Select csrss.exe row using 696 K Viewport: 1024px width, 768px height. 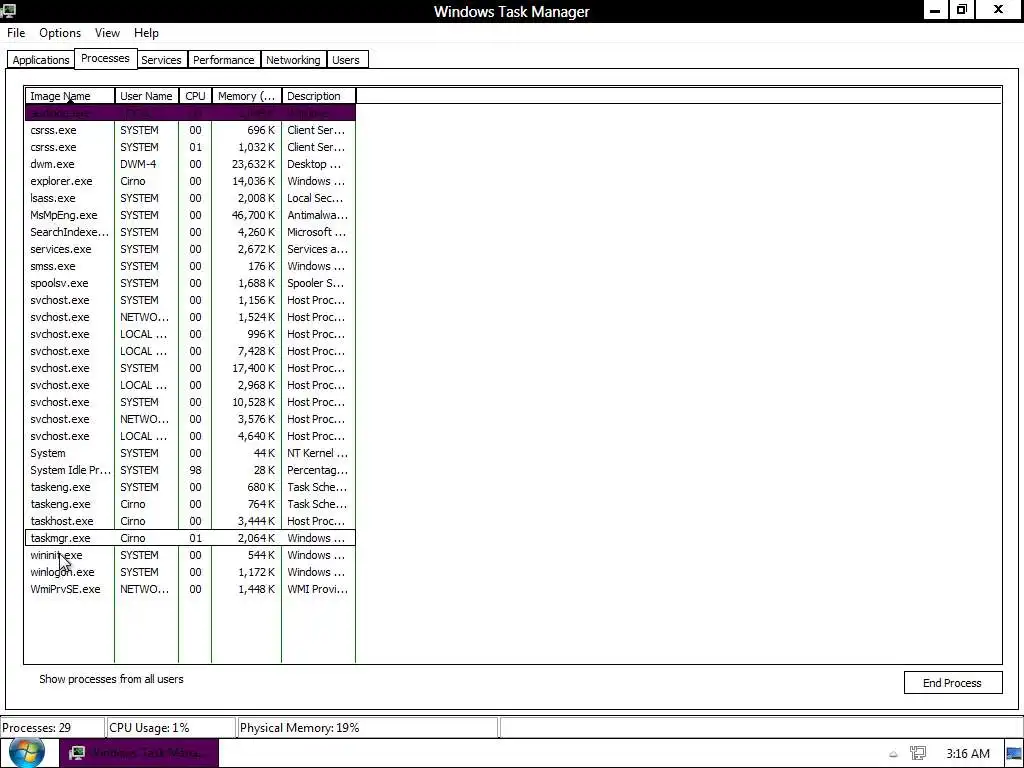coord(190,130)
